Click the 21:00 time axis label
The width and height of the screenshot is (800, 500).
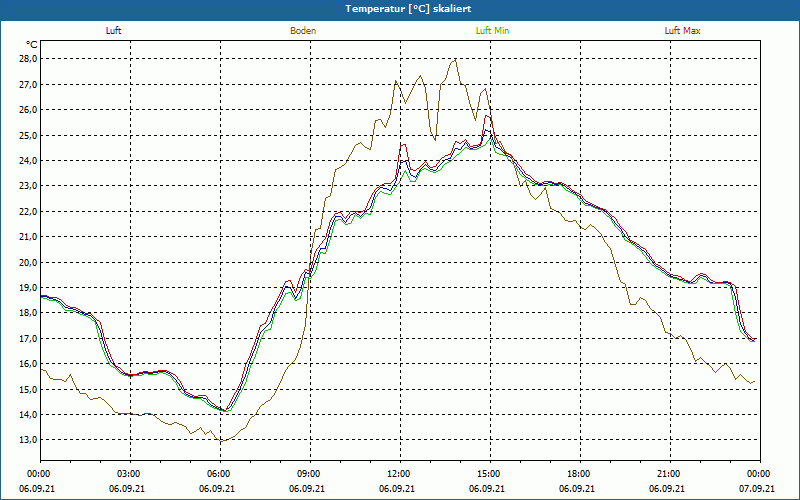670,474
